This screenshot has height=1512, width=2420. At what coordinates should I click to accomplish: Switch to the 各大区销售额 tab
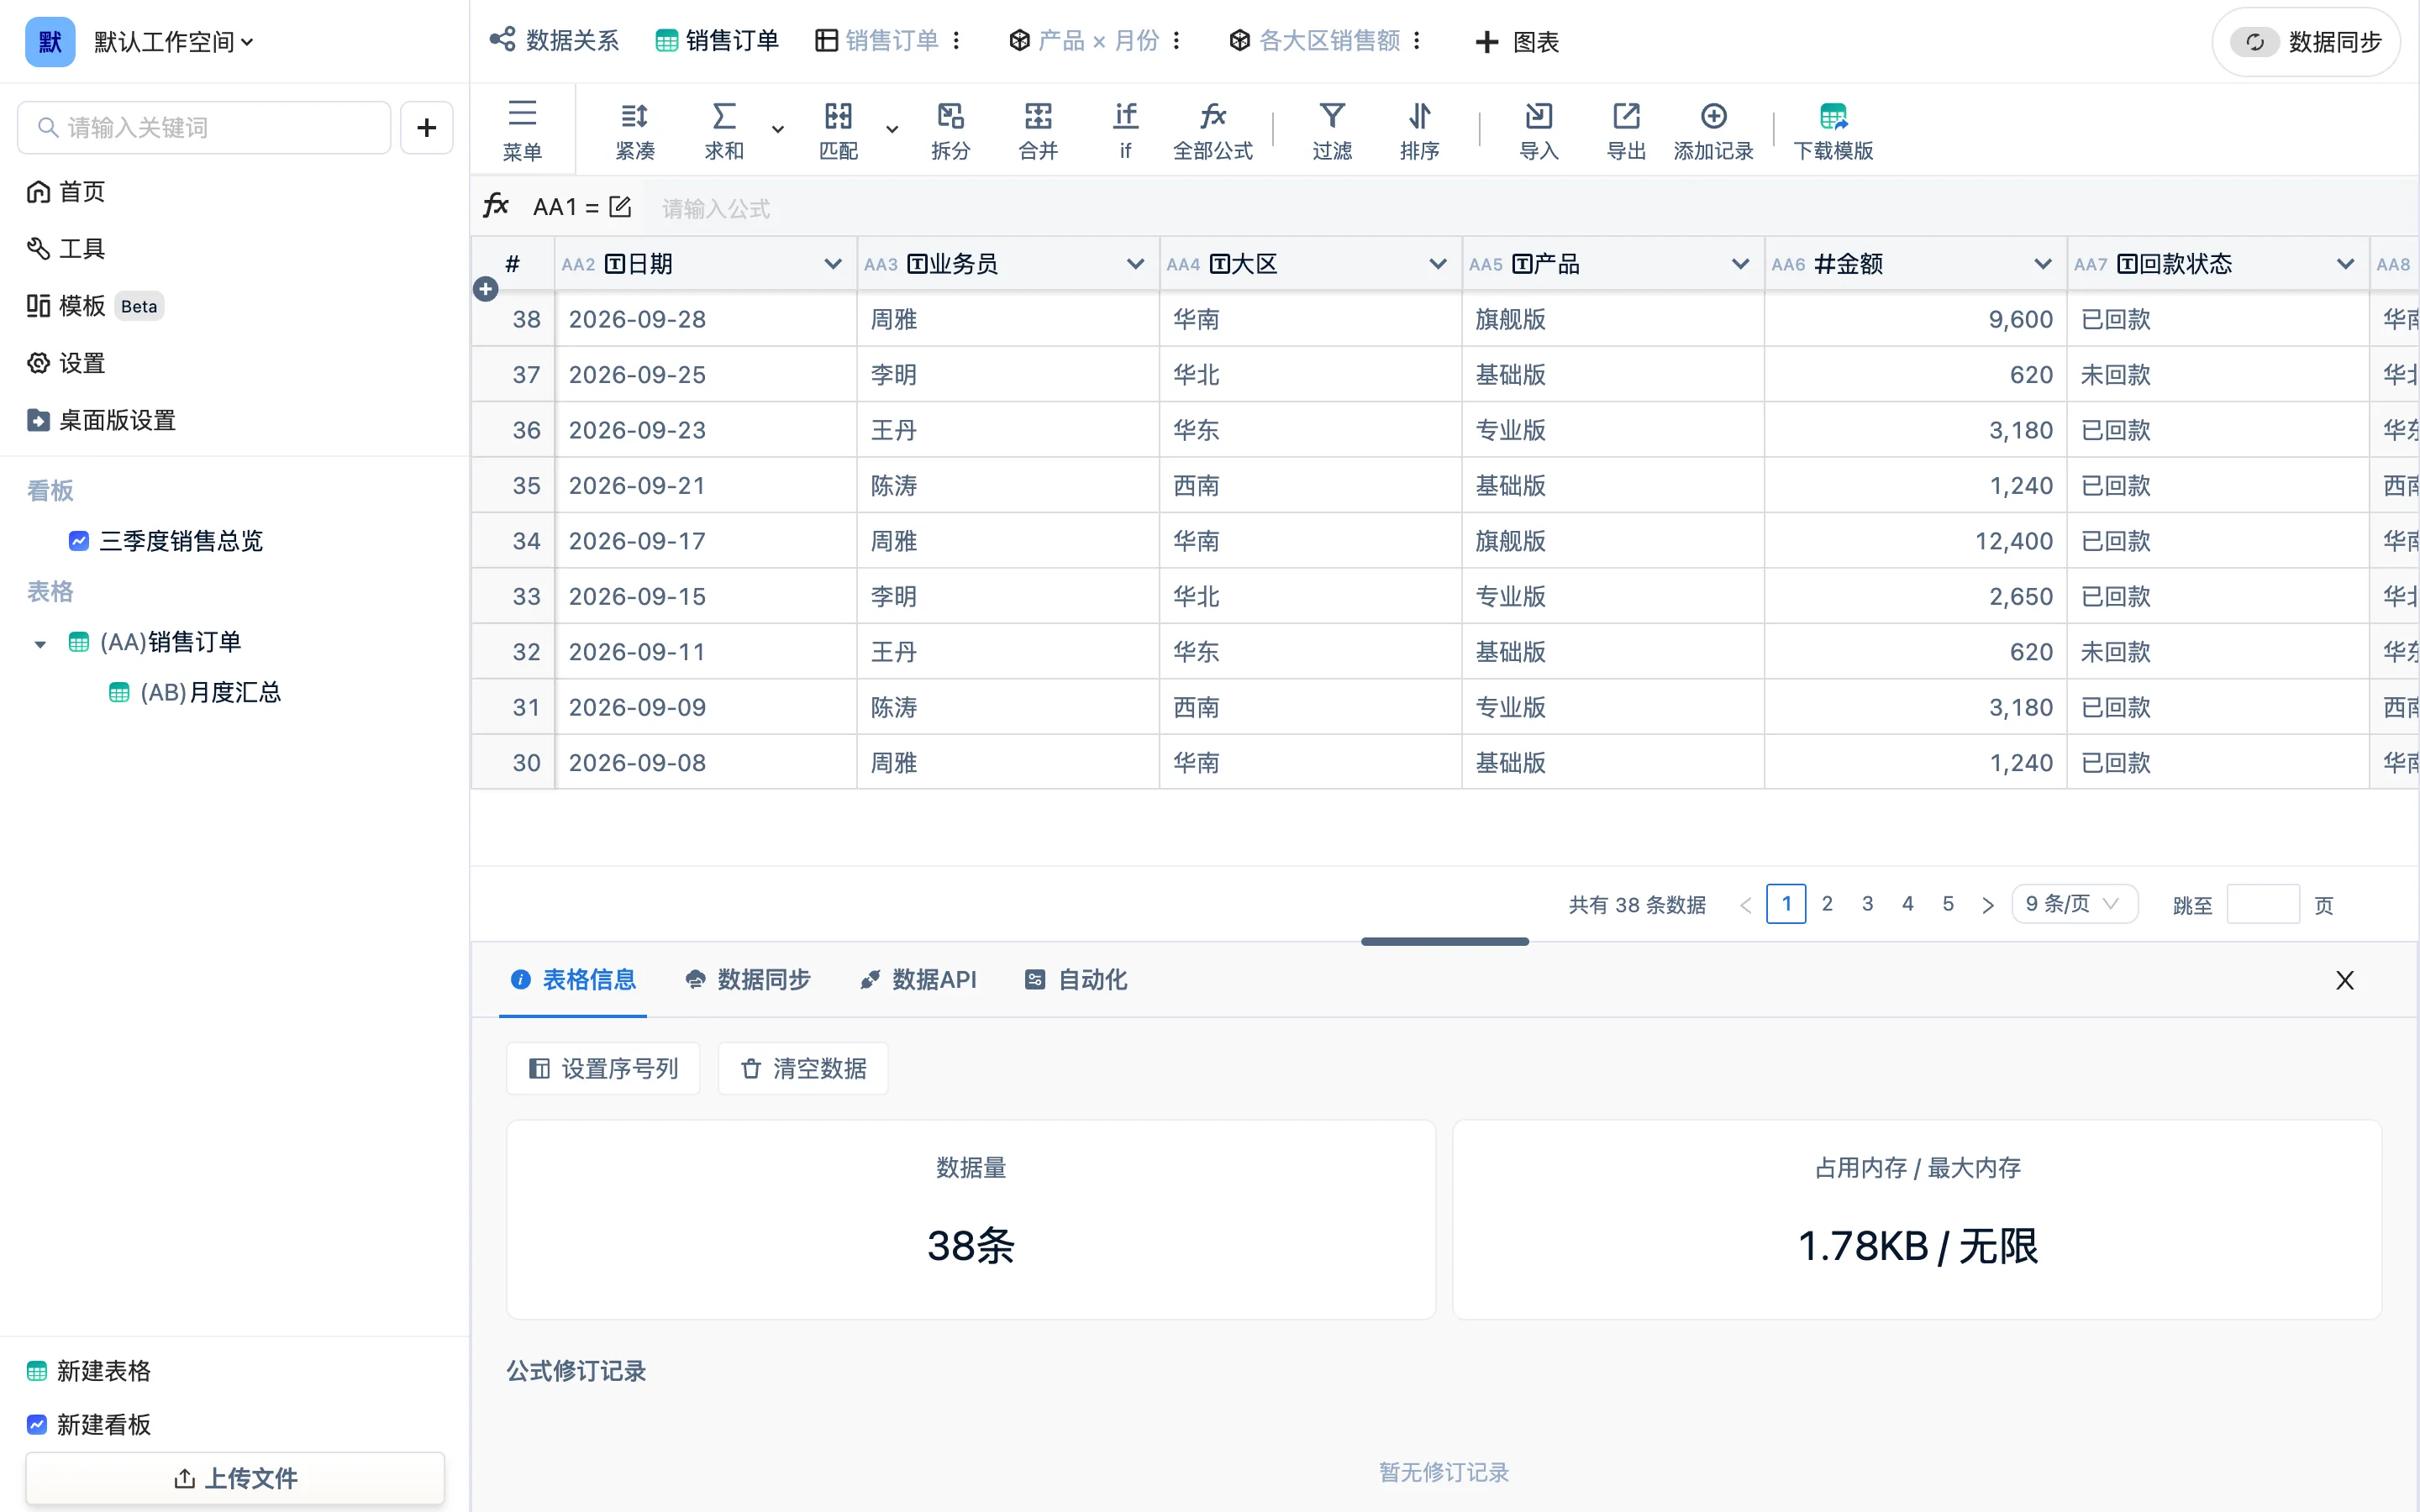pos(1315,40)
